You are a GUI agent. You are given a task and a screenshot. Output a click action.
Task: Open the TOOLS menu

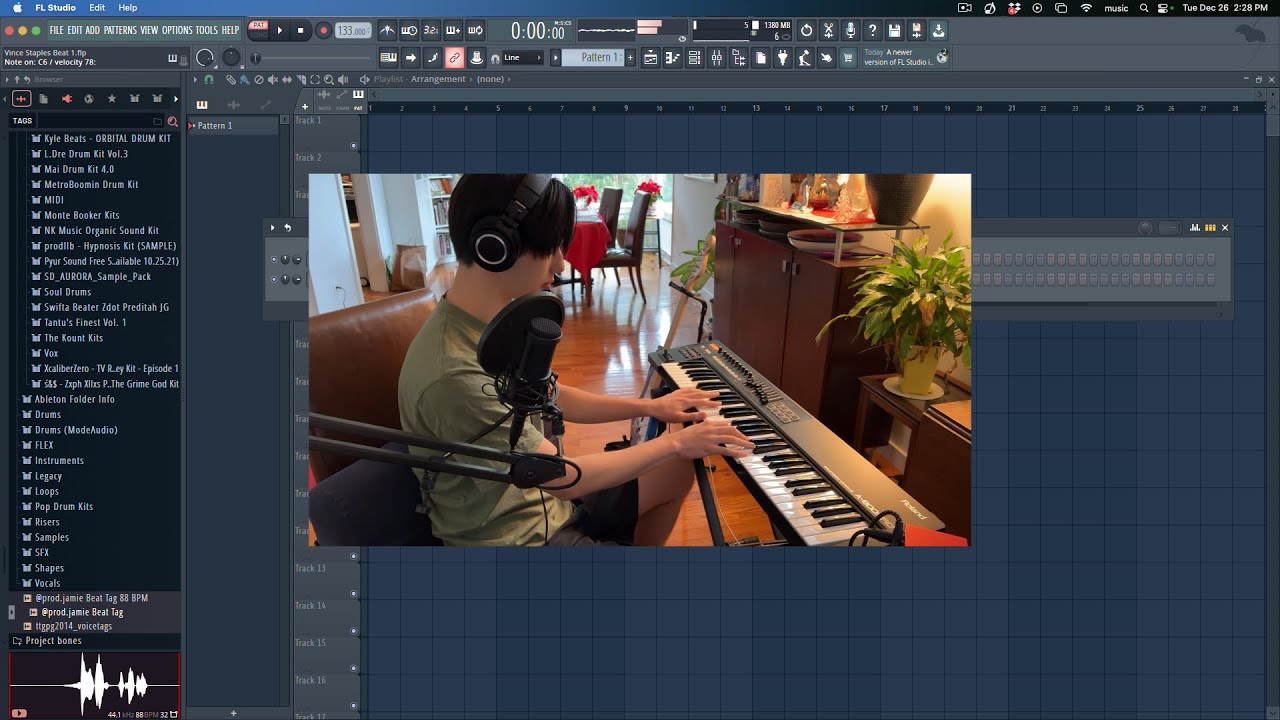pos(207,31)
